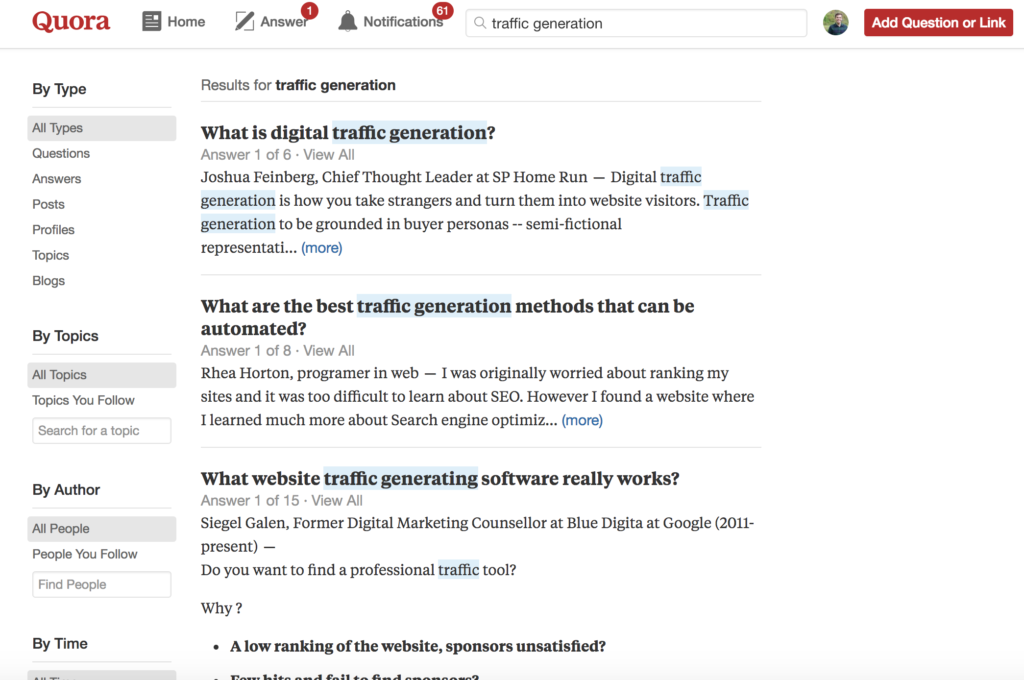Select People You Follow filter
This screenshot has height=680, width=1024.
point(85,555)
